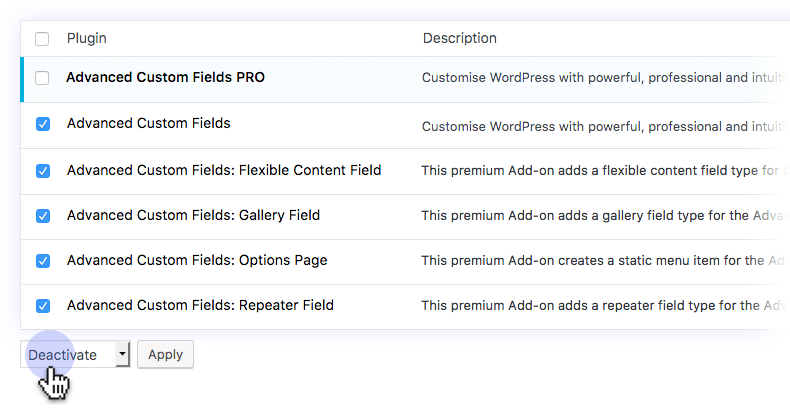The image size is (790, 413).
Task: Uncheck the Advanced Custom Fields checkbox
Action: (x=43, y=124)
